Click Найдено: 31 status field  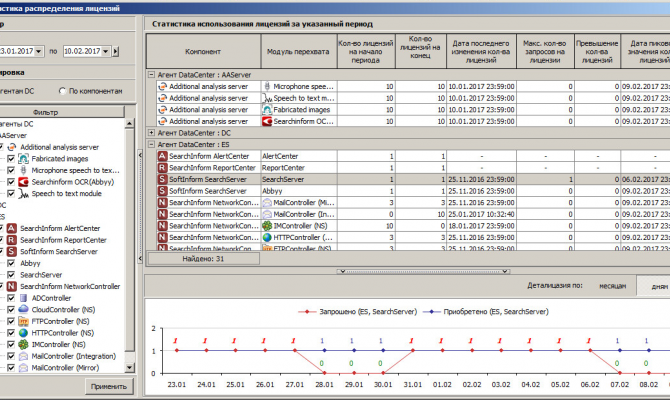tap(203, 259)
